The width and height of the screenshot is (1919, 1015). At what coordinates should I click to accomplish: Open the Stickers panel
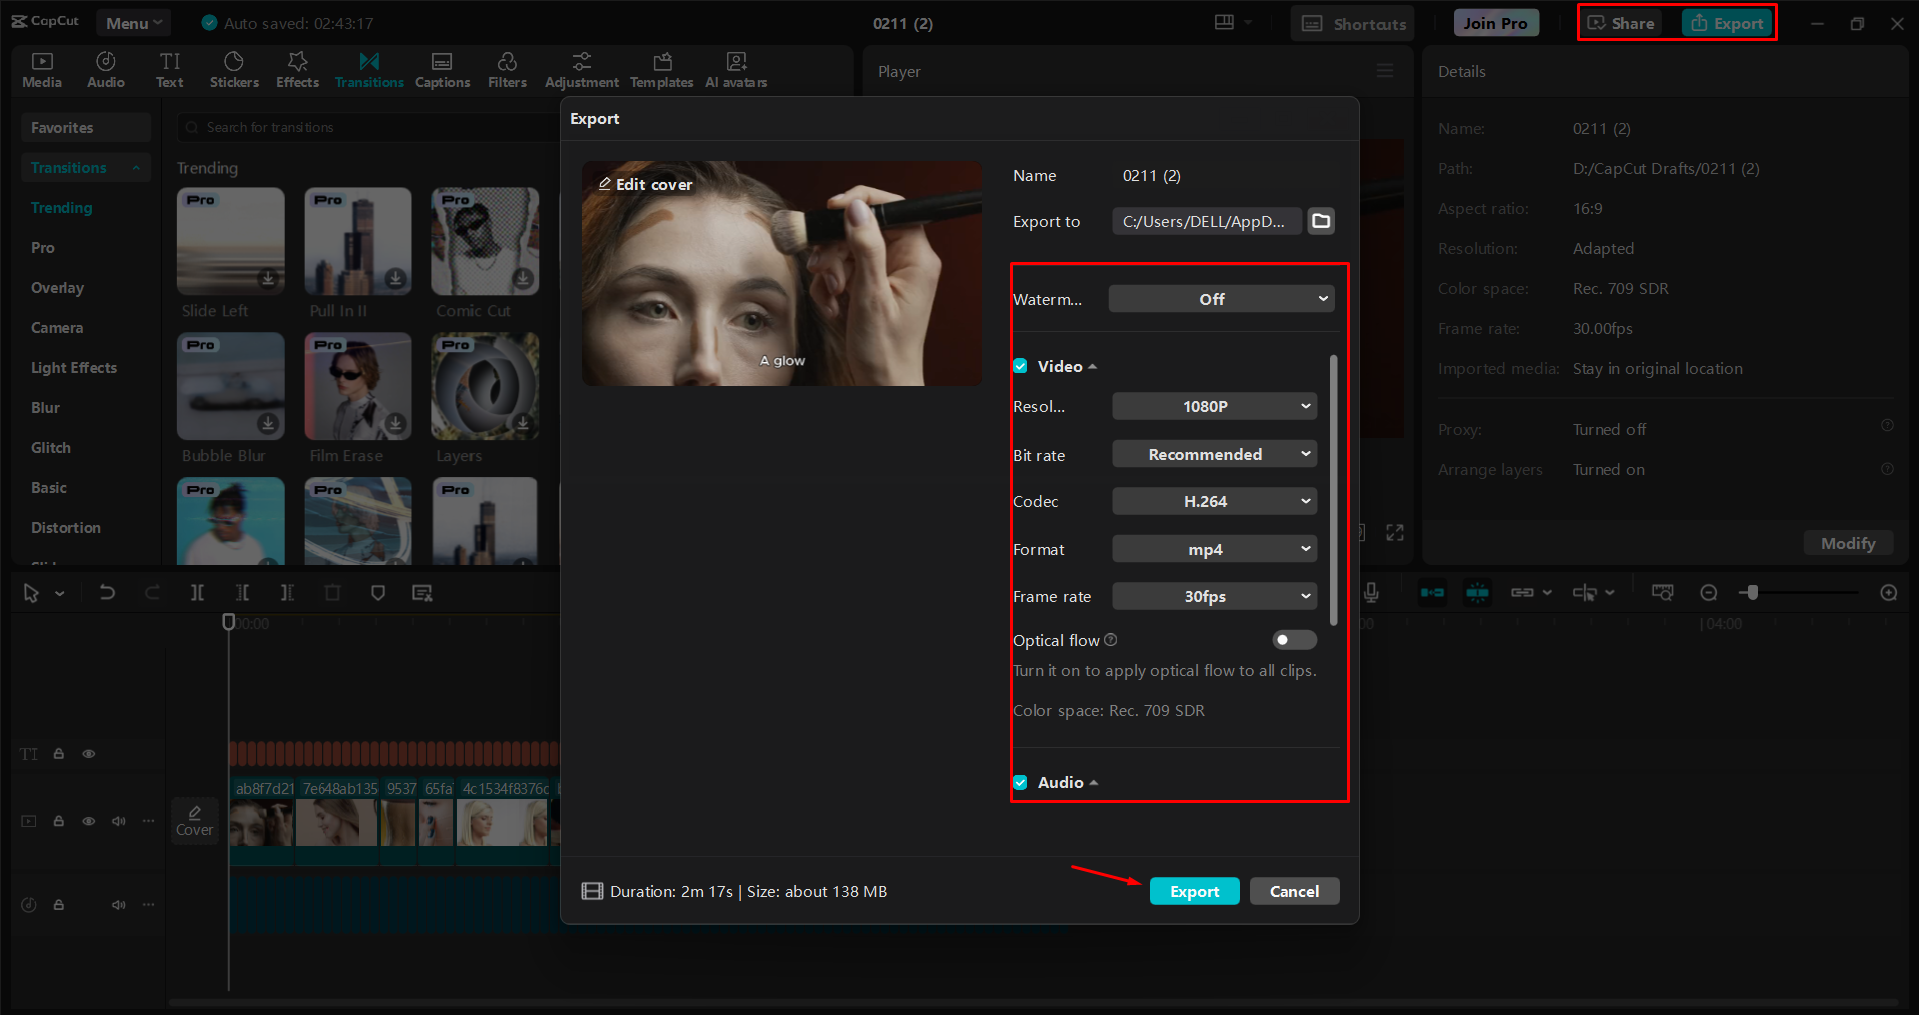[234, 69]
